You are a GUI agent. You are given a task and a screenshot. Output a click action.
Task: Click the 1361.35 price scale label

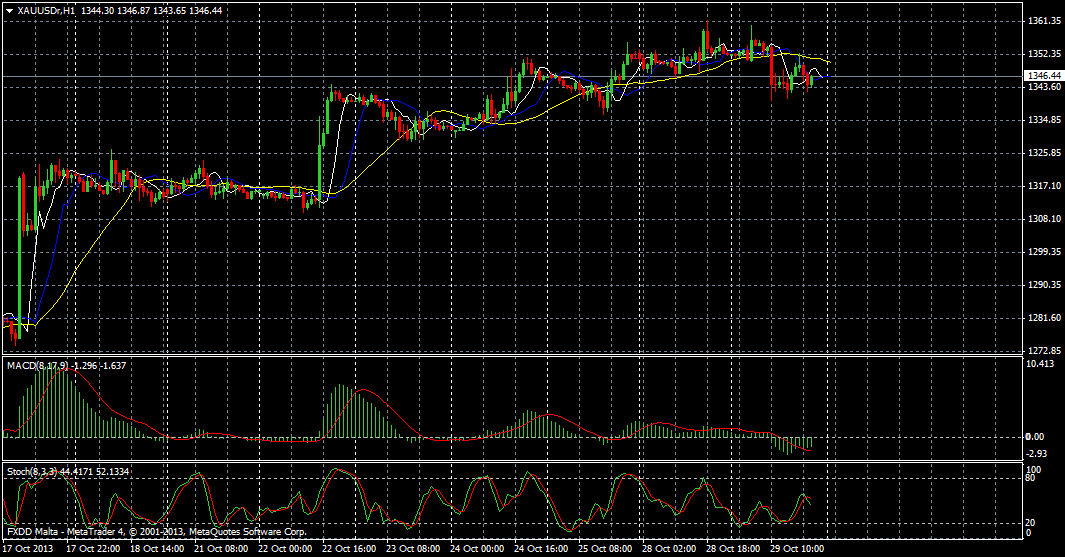[x=1043, y=21]
